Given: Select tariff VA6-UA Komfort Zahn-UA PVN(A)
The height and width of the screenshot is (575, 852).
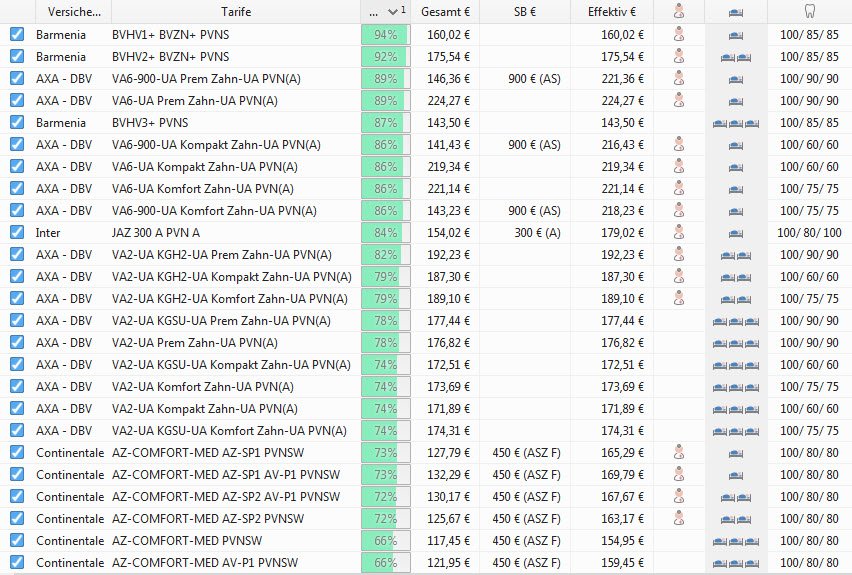Looking at the screenshot, I should (x=203, y=189).
